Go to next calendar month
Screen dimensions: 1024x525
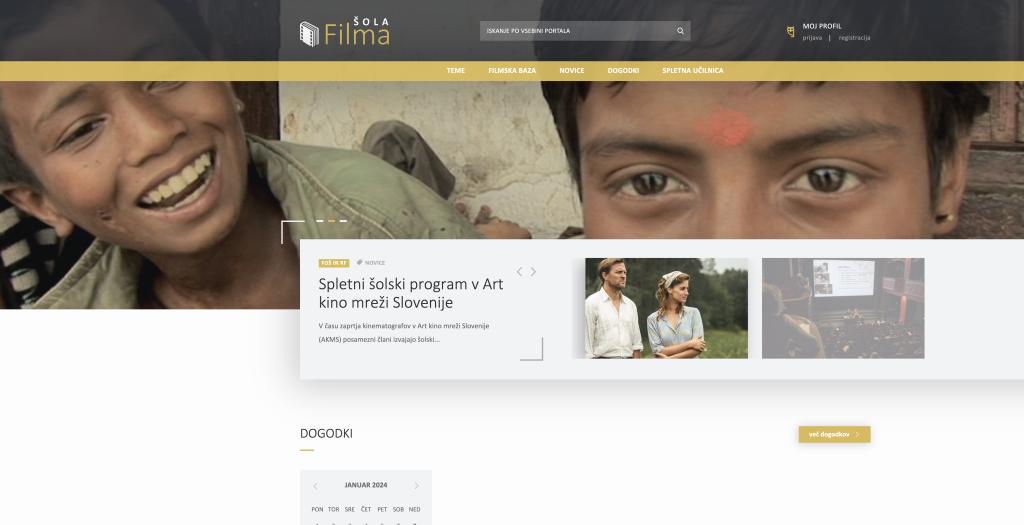pos(416,485)
